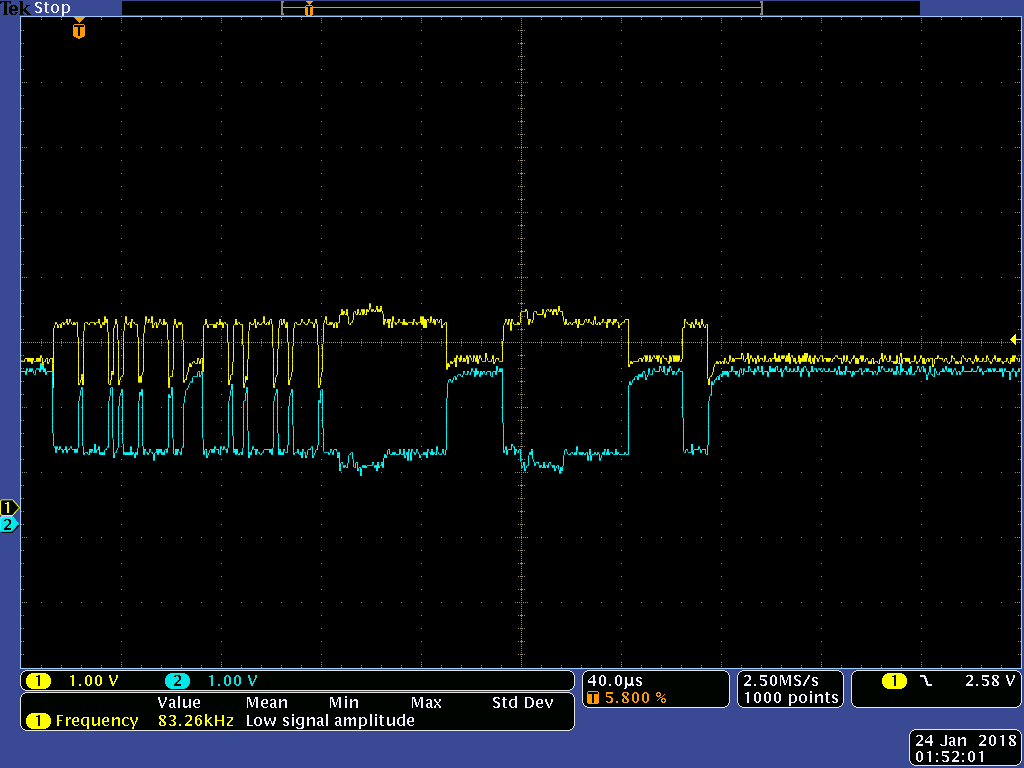Click the 5.800 % trigger position value
Screen dimensions: 1024x768
coord(635,698)
